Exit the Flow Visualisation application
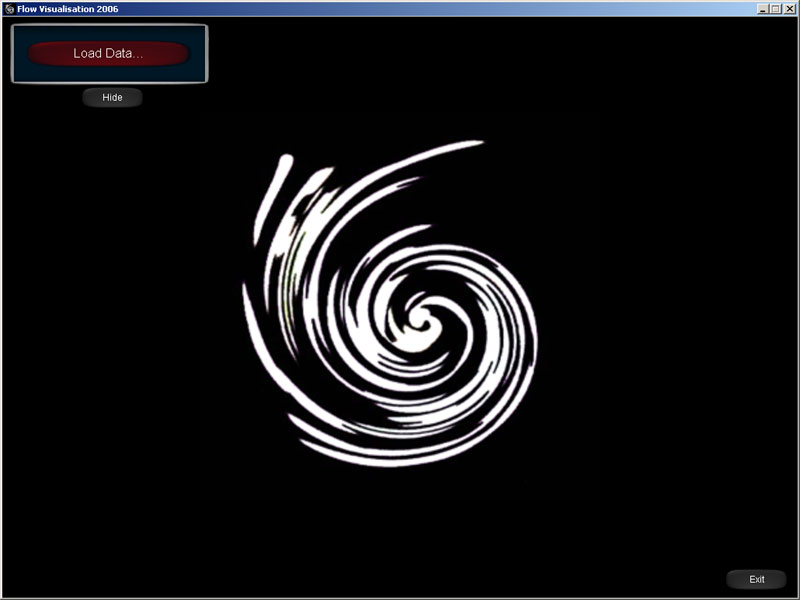This screenshot has width=800, height=600. 756,579
